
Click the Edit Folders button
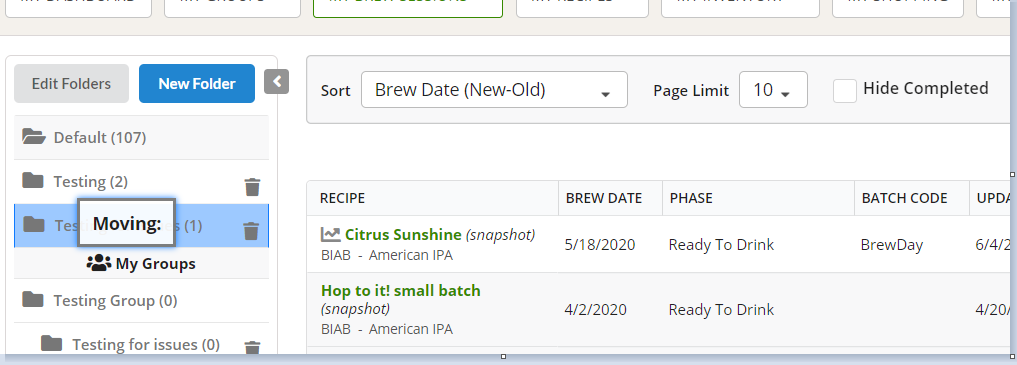(x=71, y=84)
